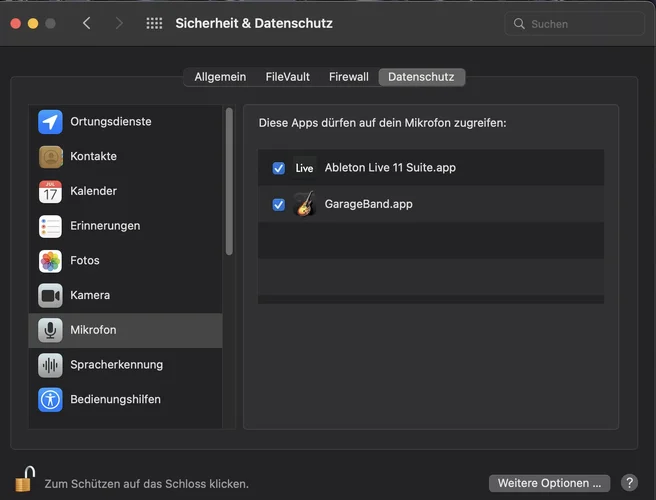Choose Erinnerungen from the privacy list
This screenshot has width=656, height=500.
(x=104, y=226)
